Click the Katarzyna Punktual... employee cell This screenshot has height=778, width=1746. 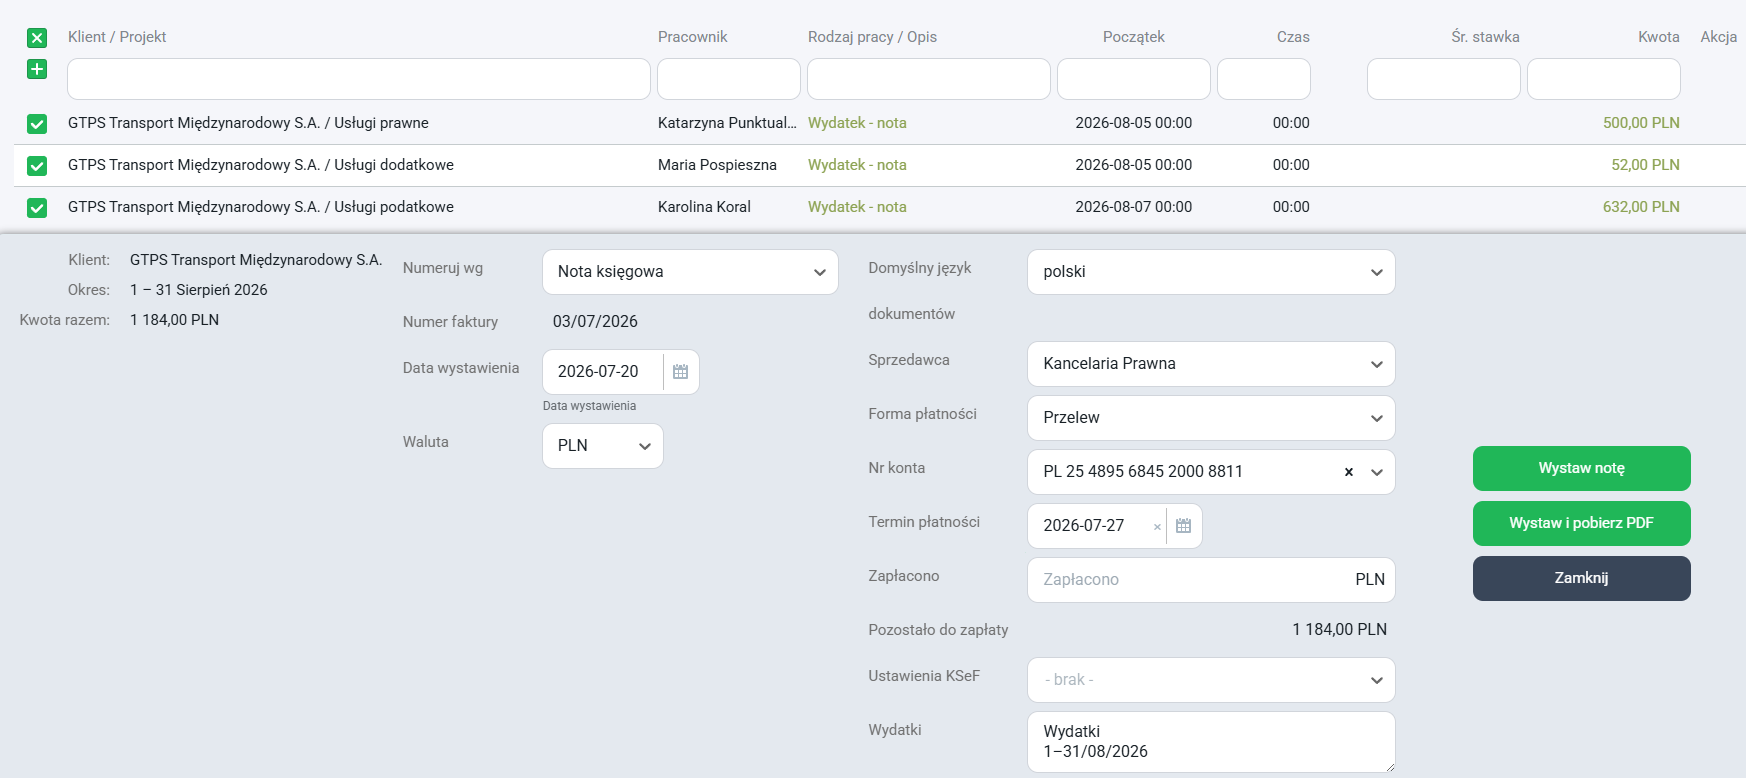click(727, 123)
